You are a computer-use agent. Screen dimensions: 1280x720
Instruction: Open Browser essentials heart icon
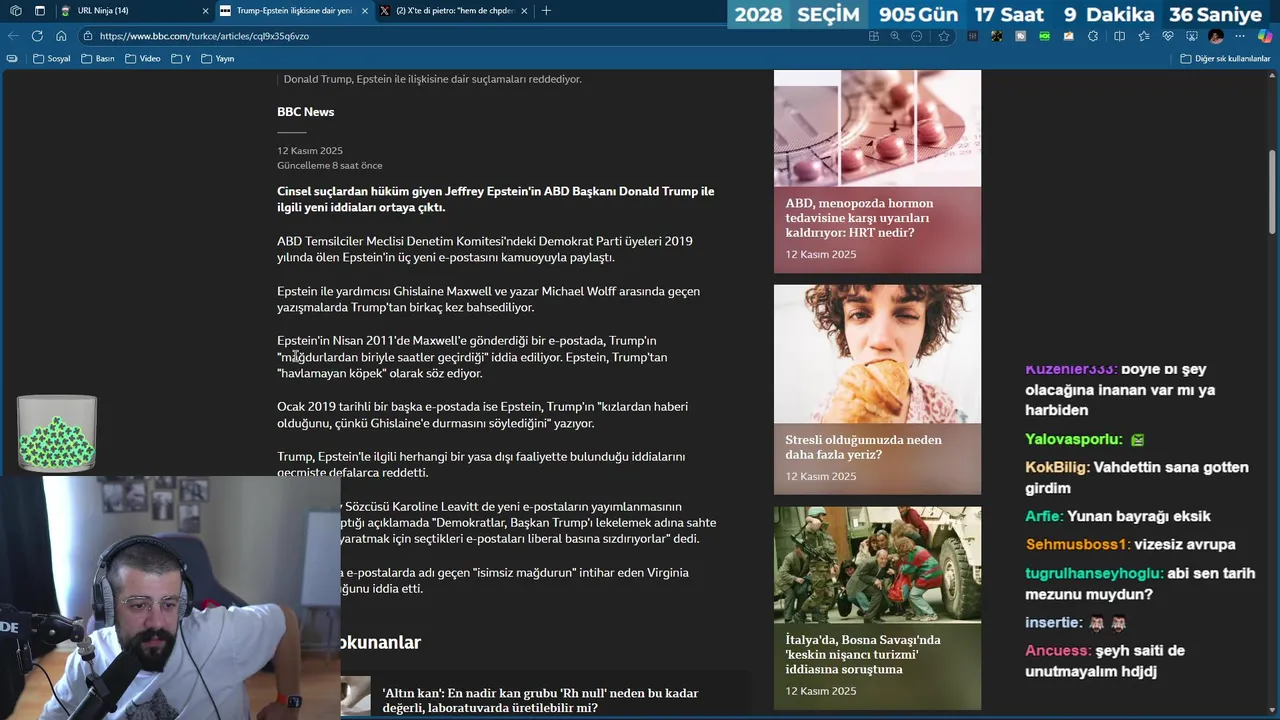coord(1167,36)
